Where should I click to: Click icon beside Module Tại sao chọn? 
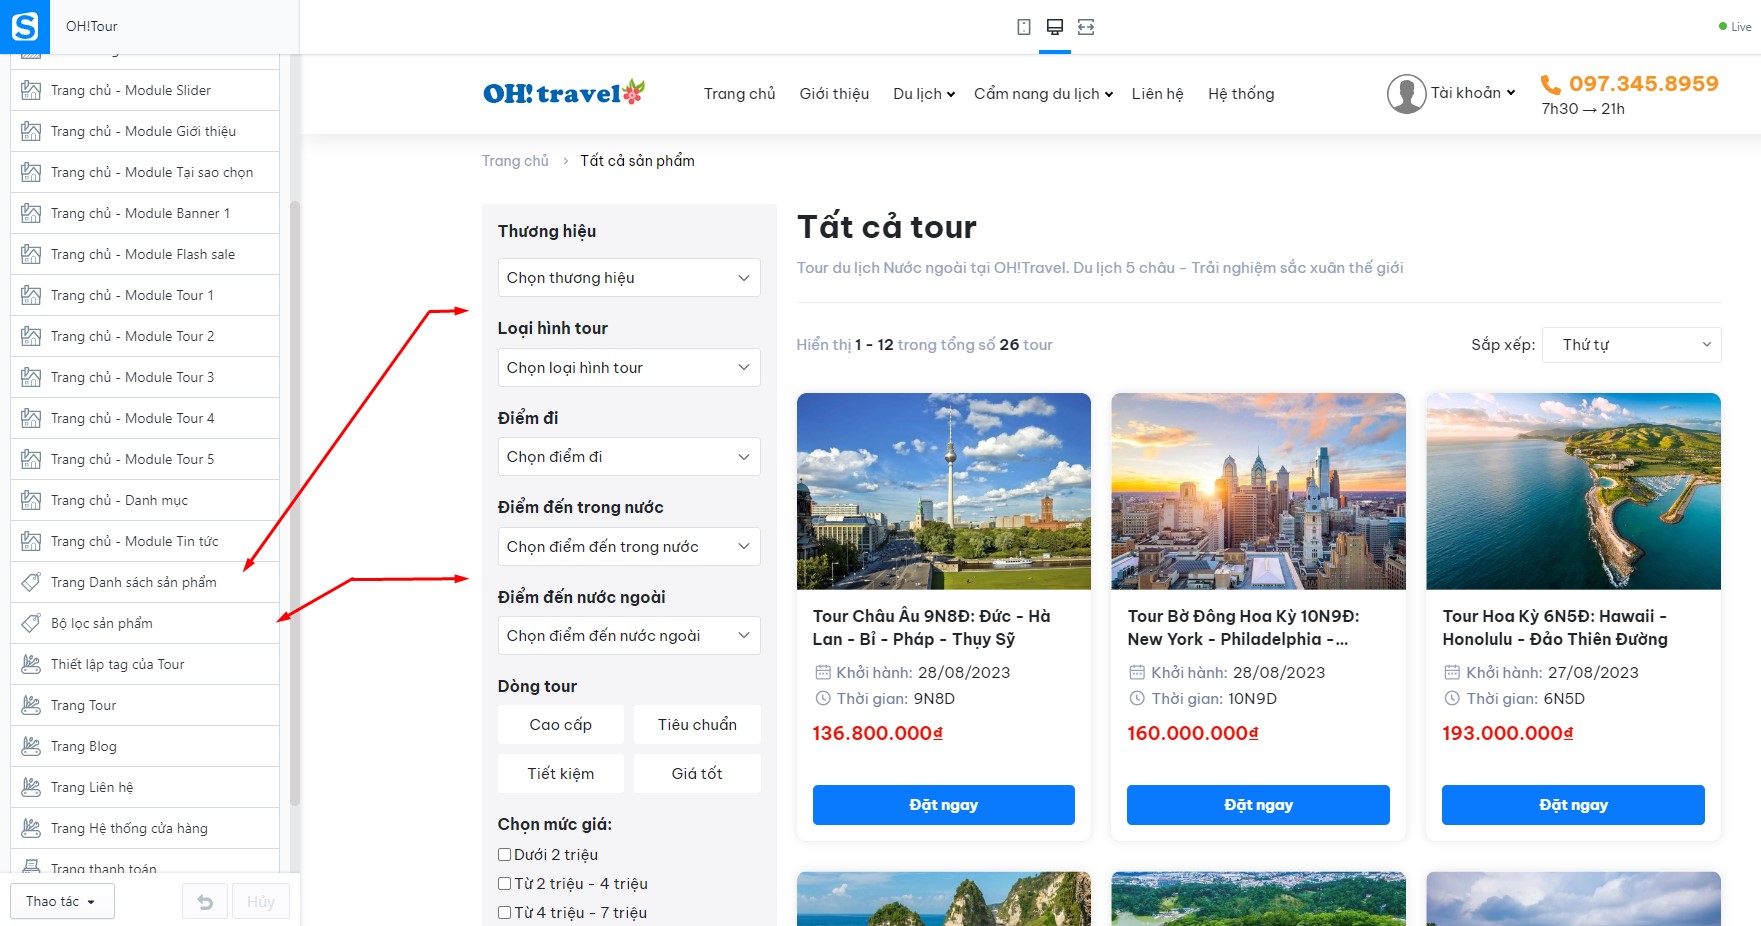tap(31, 172)
